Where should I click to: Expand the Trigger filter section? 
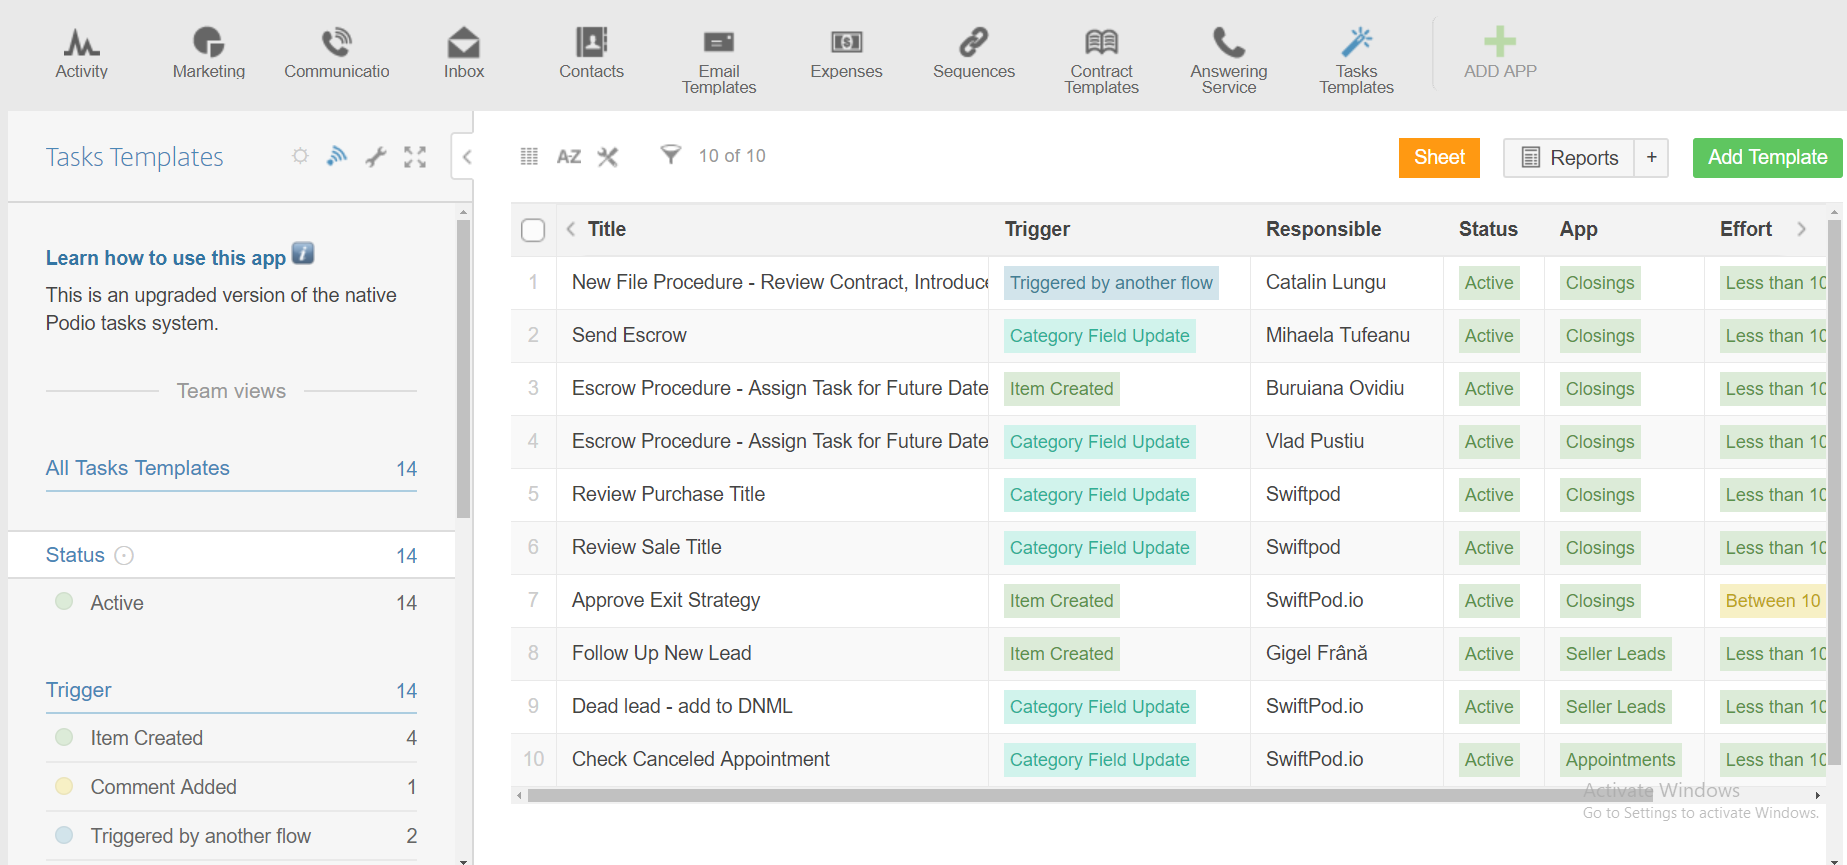pyautogui.click(x=78, y=690)
